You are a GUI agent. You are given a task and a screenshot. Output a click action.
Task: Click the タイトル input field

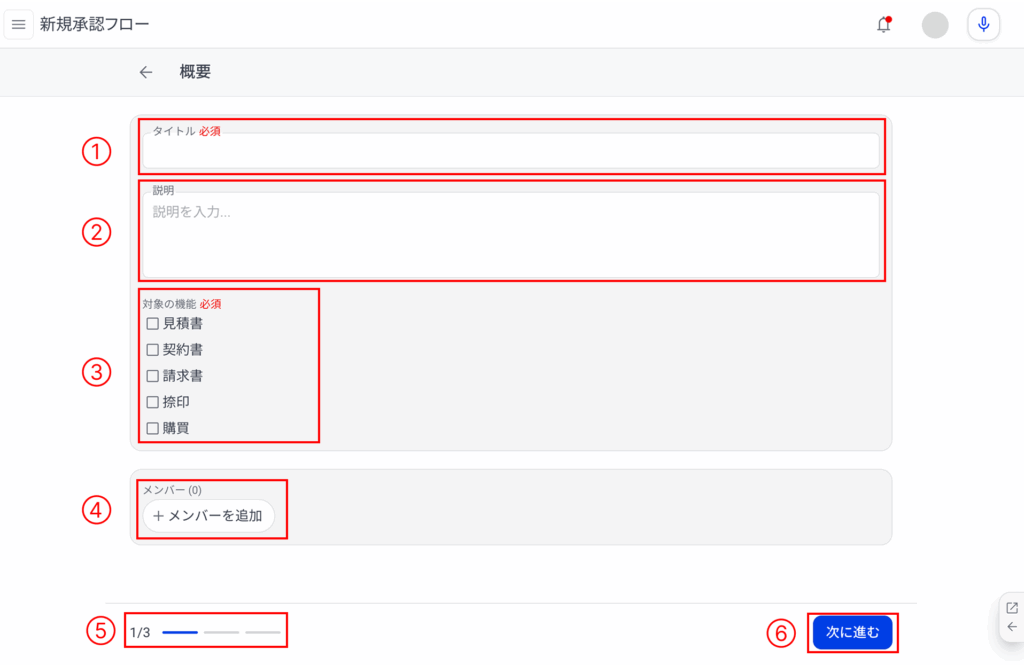(511, 152)
